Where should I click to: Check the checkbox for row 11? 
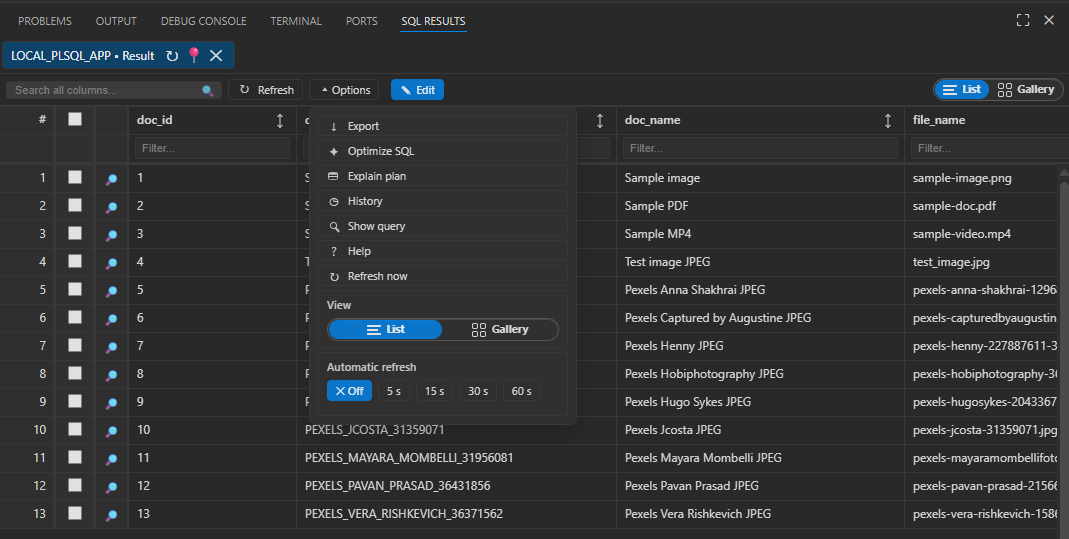click(75, 457)
